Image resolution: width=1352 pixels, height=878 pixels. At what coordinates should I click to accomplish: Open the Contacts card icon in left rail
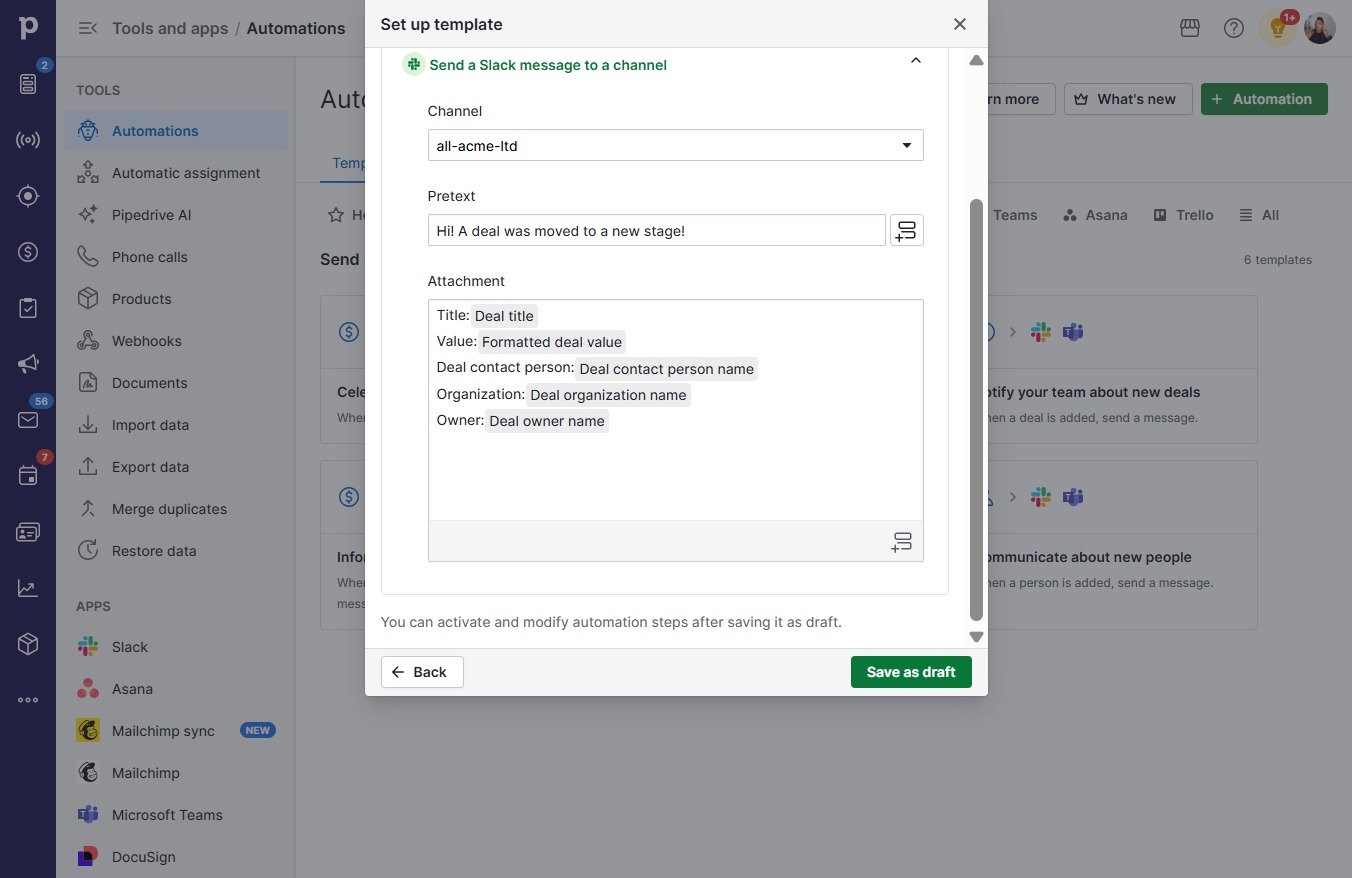[x=28, y=532]
